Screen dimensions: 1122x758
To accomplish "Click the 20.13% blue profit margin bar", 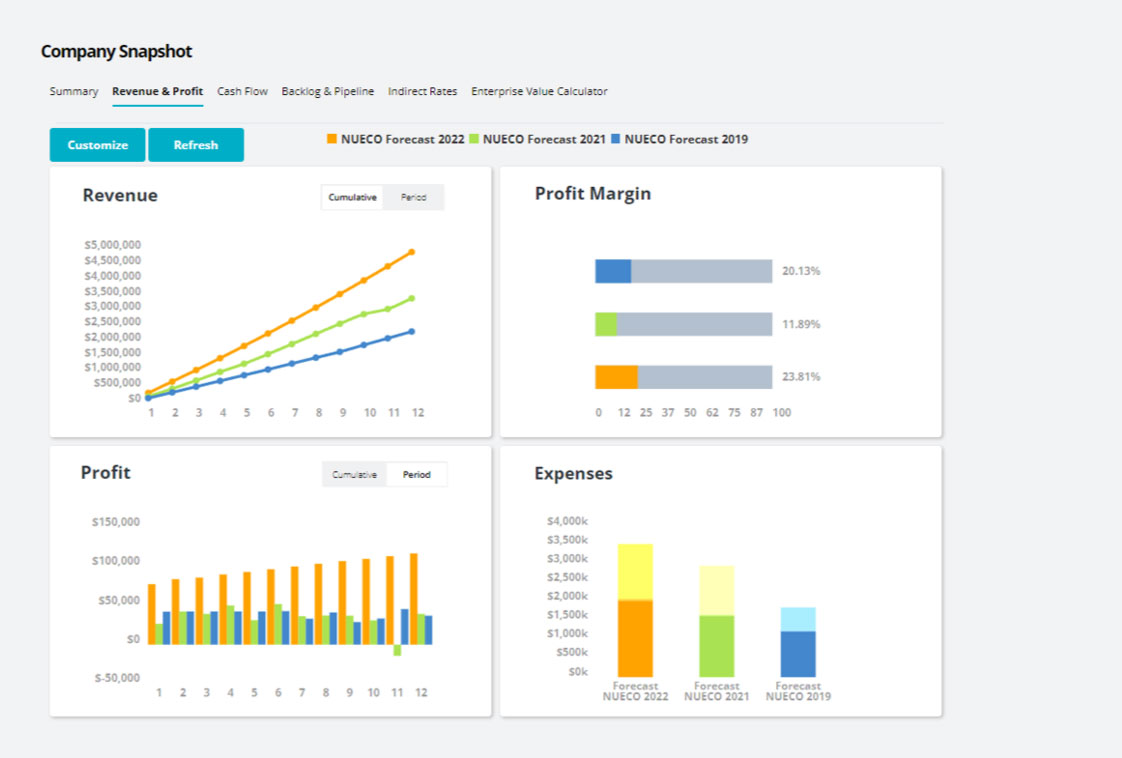I will (612, 271).
